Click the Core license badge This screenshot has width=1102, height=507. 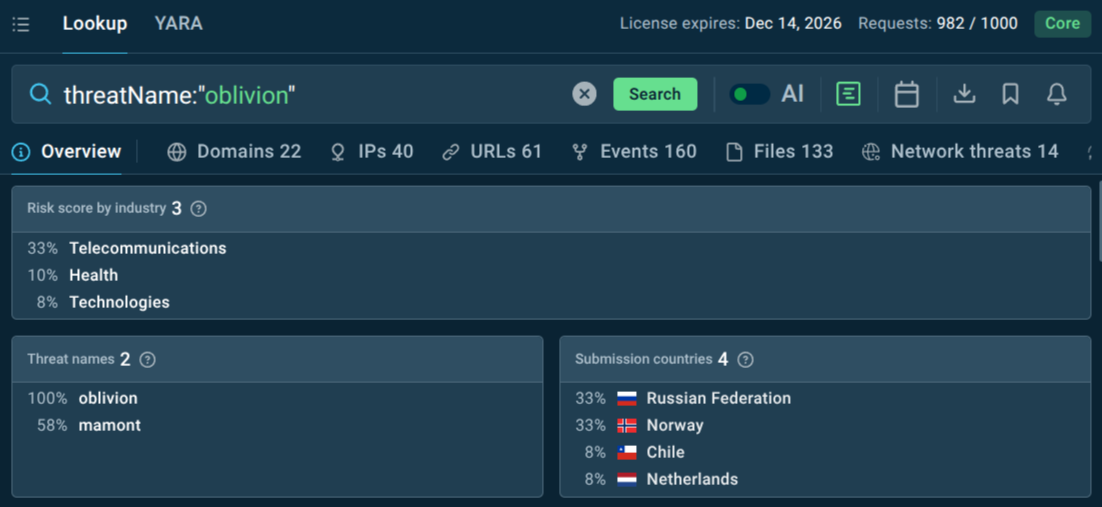[x=1062, y=23]
